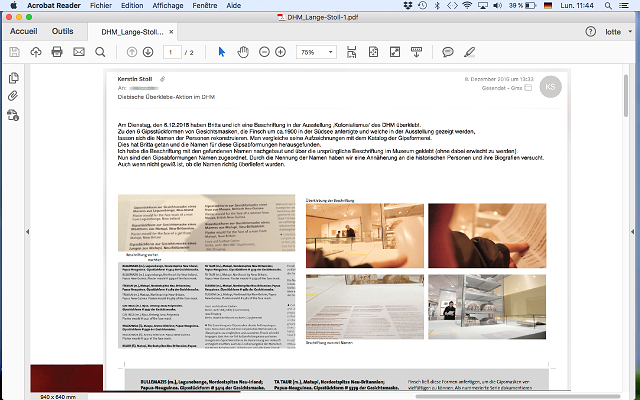The height and width of the screenshot is (400, 640).
Task: Open the Fichier menu
Action: (x=101, y=5)
